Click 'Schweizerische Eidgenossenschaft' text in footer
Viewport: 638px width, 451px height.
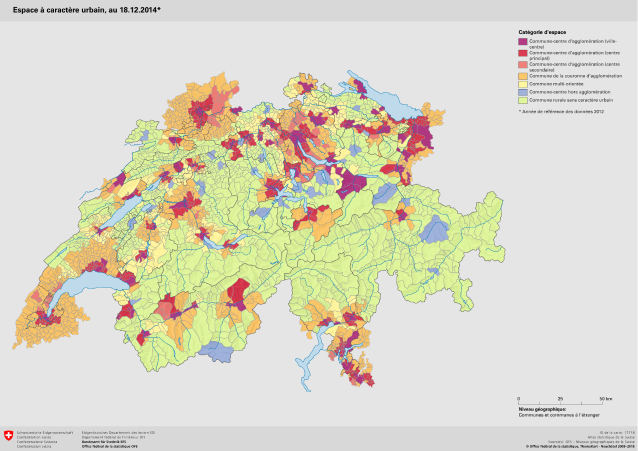(x=44, y=430)
